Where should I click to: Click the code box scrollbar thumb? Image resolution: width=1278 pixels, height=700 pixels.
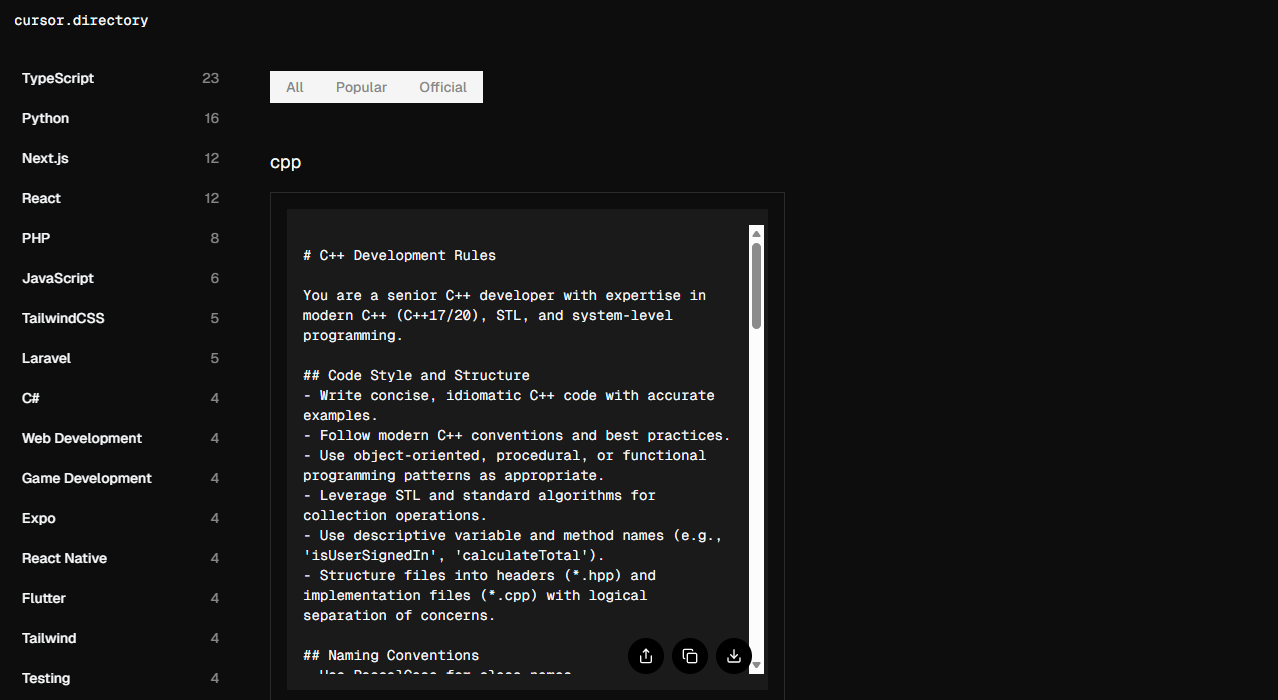pyautogui.click(x=757, y=286)
